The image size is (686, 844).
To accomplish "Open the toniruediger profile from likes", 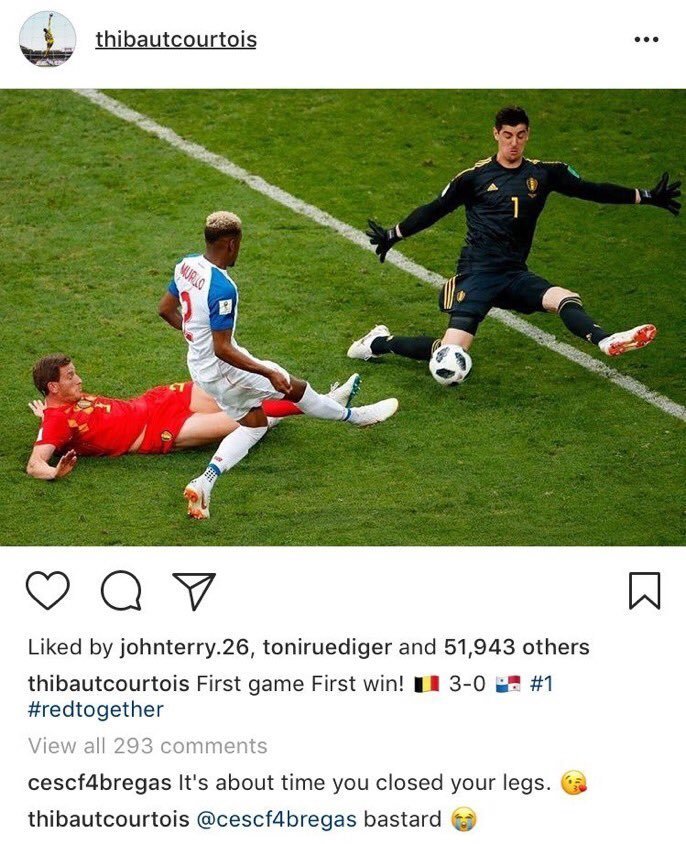I will click(x=327, y=647).
